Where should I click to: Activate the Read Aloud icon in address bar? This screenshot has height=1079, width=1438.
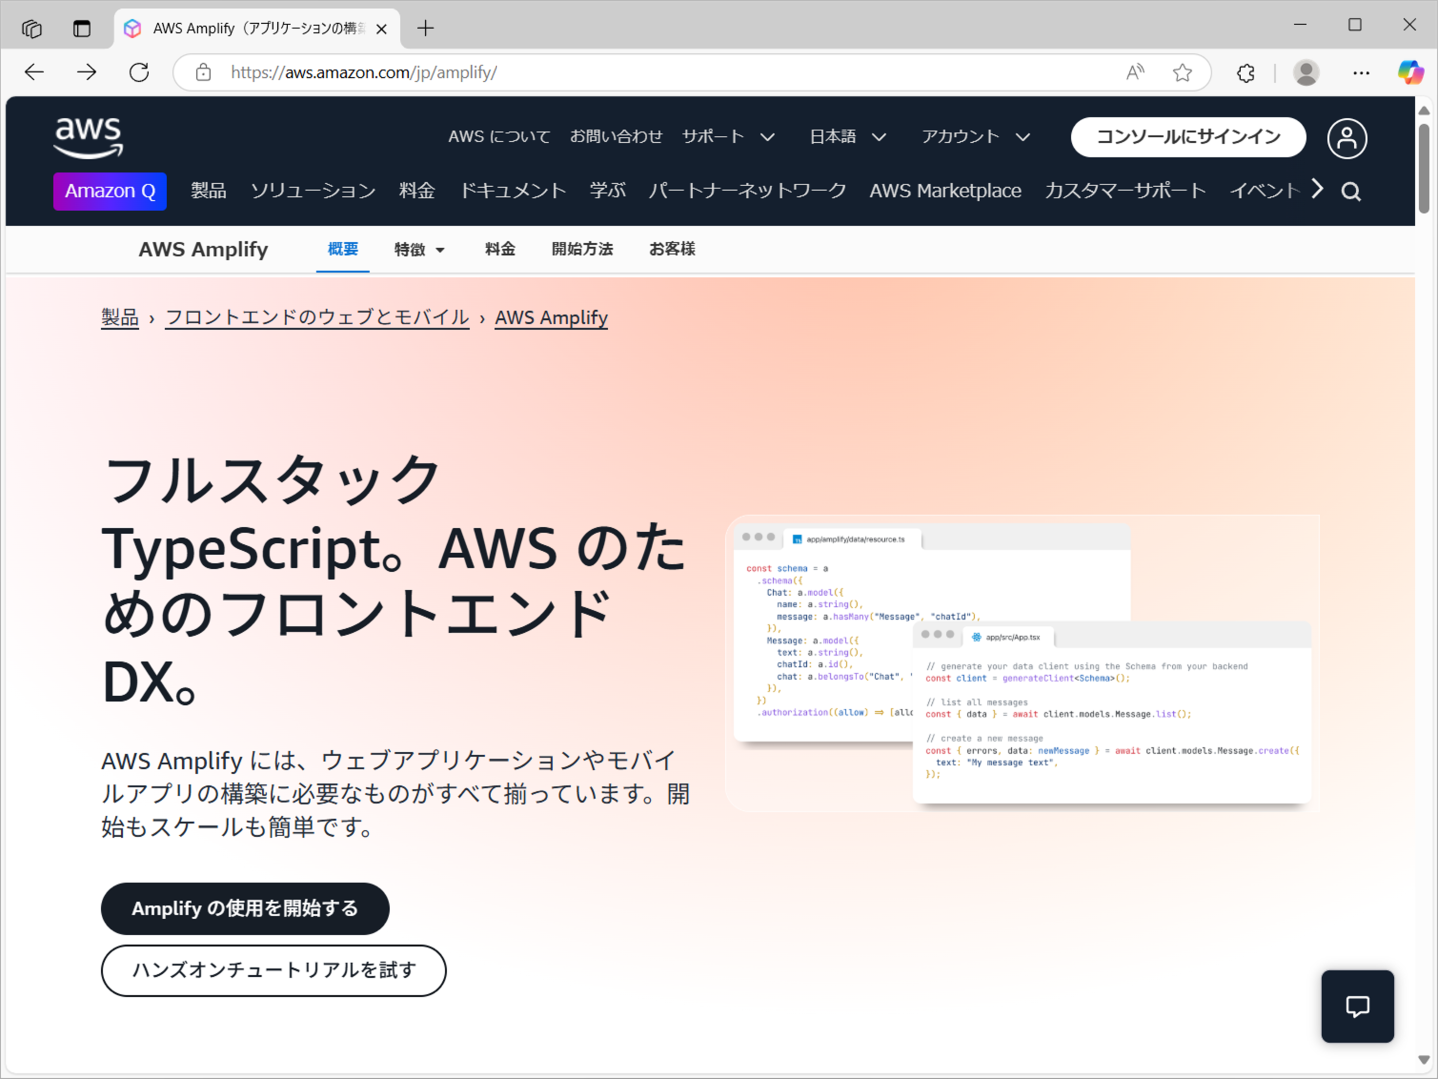coord(1135,72)
